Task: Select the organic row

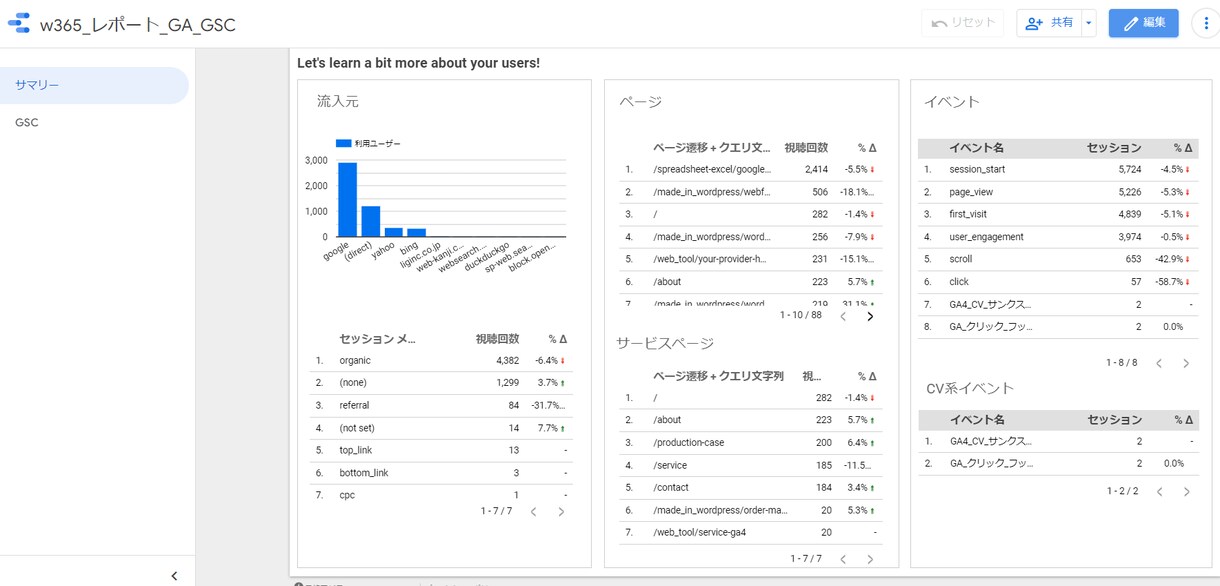Action: pos(440,361)
